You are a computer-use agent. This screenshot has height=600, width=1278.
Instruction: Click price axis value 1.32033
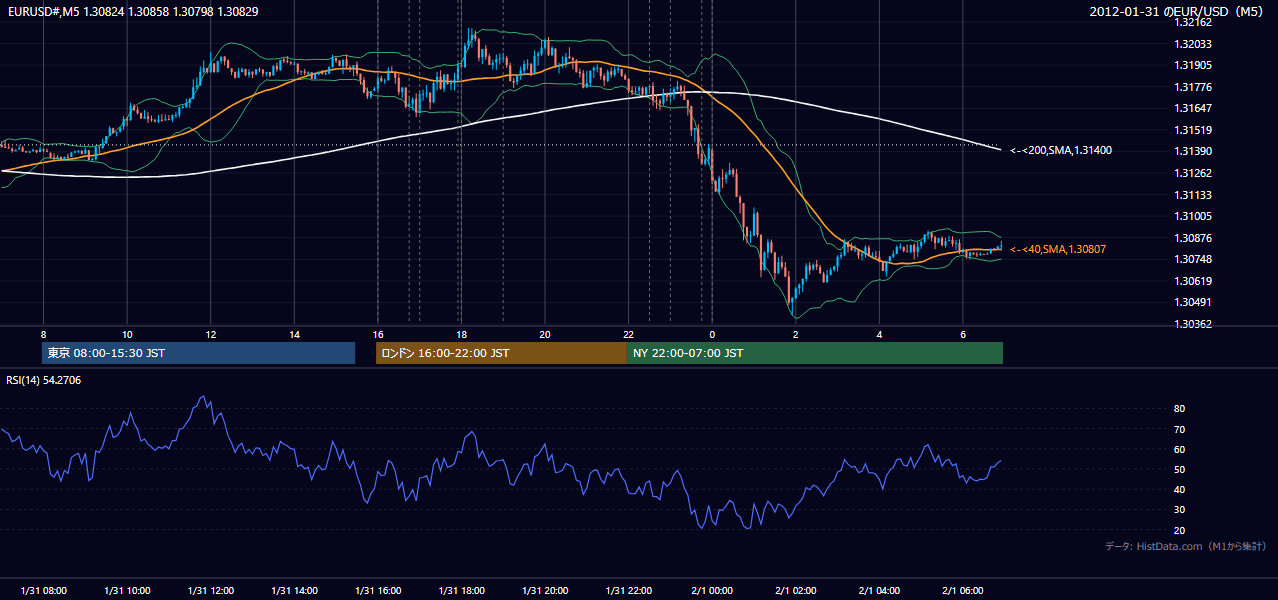(x=1192, y=44)
